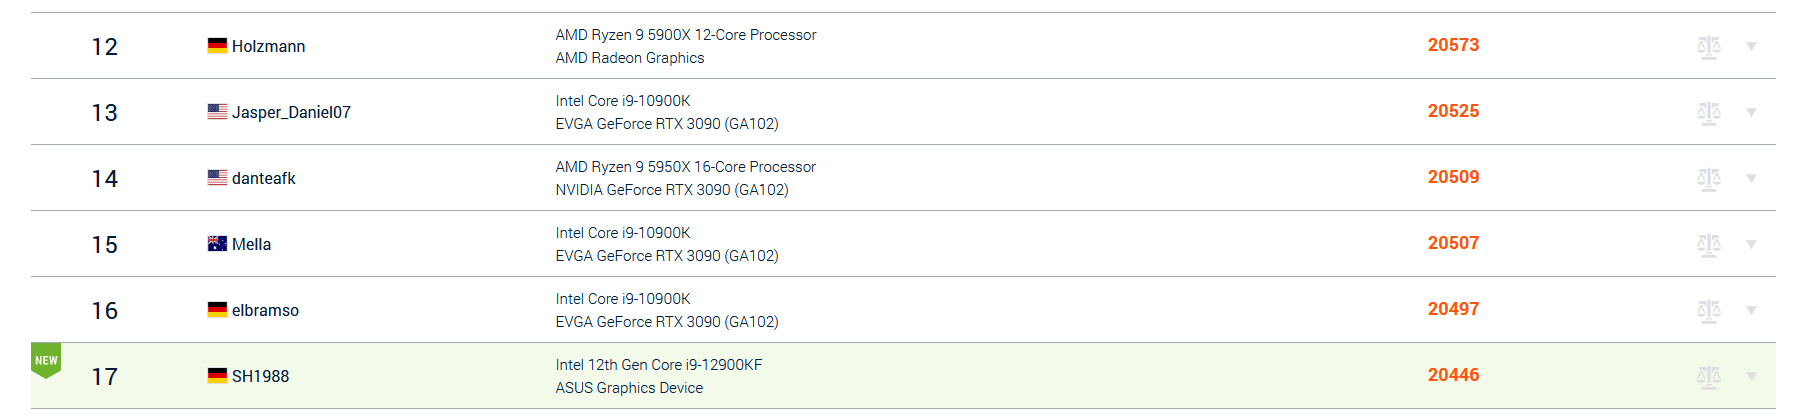Add elbramso result to comparison

click(1708, 311)
